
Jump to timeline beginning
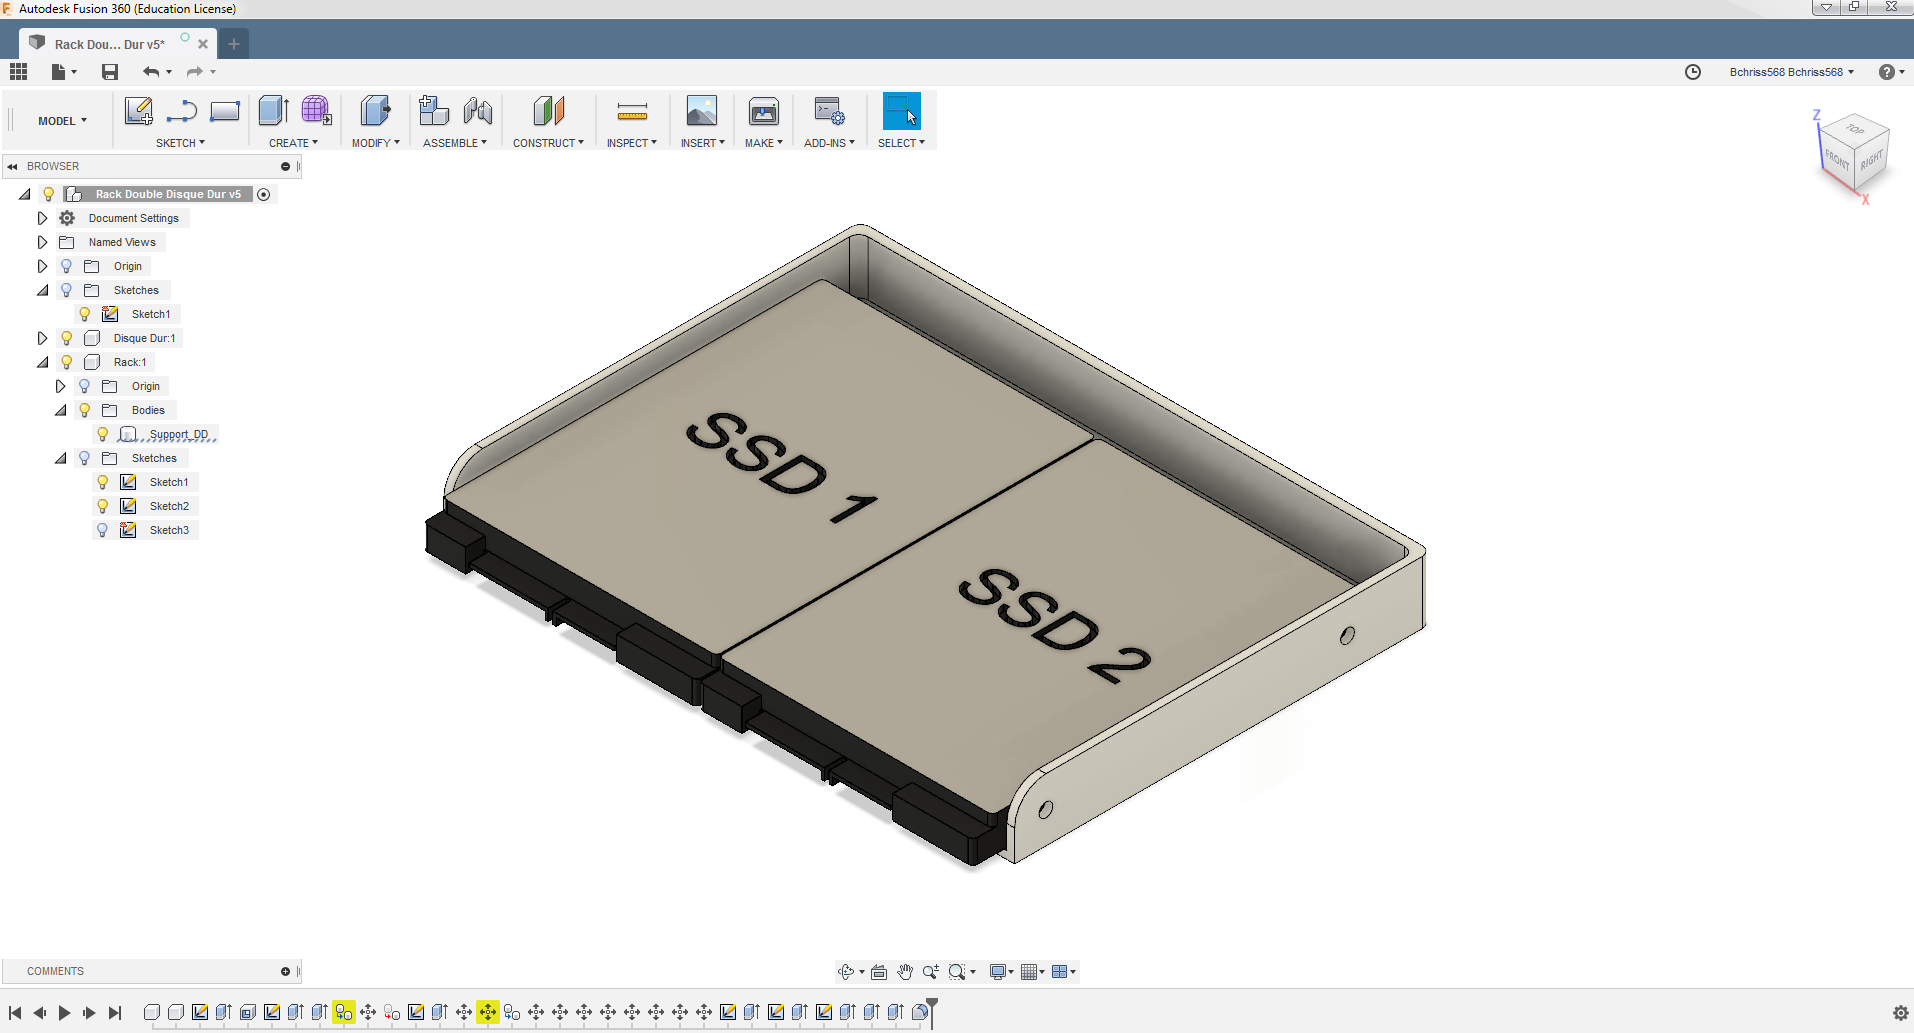(15, 1013)
